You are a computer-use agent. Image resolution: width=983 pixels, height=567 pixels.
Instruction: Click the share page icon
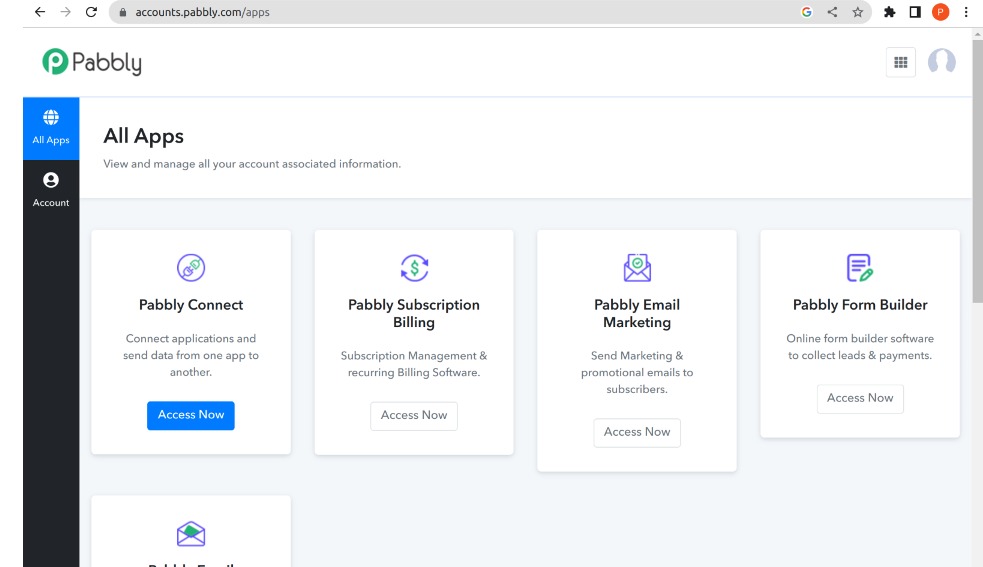(832, 12)
